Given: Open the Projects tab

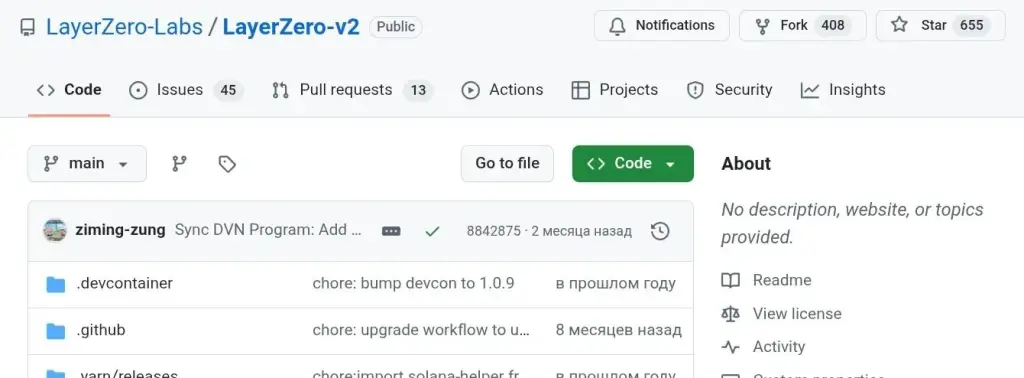Looking at the screenshot, I should pyautogui.click(x=615, y=90).
